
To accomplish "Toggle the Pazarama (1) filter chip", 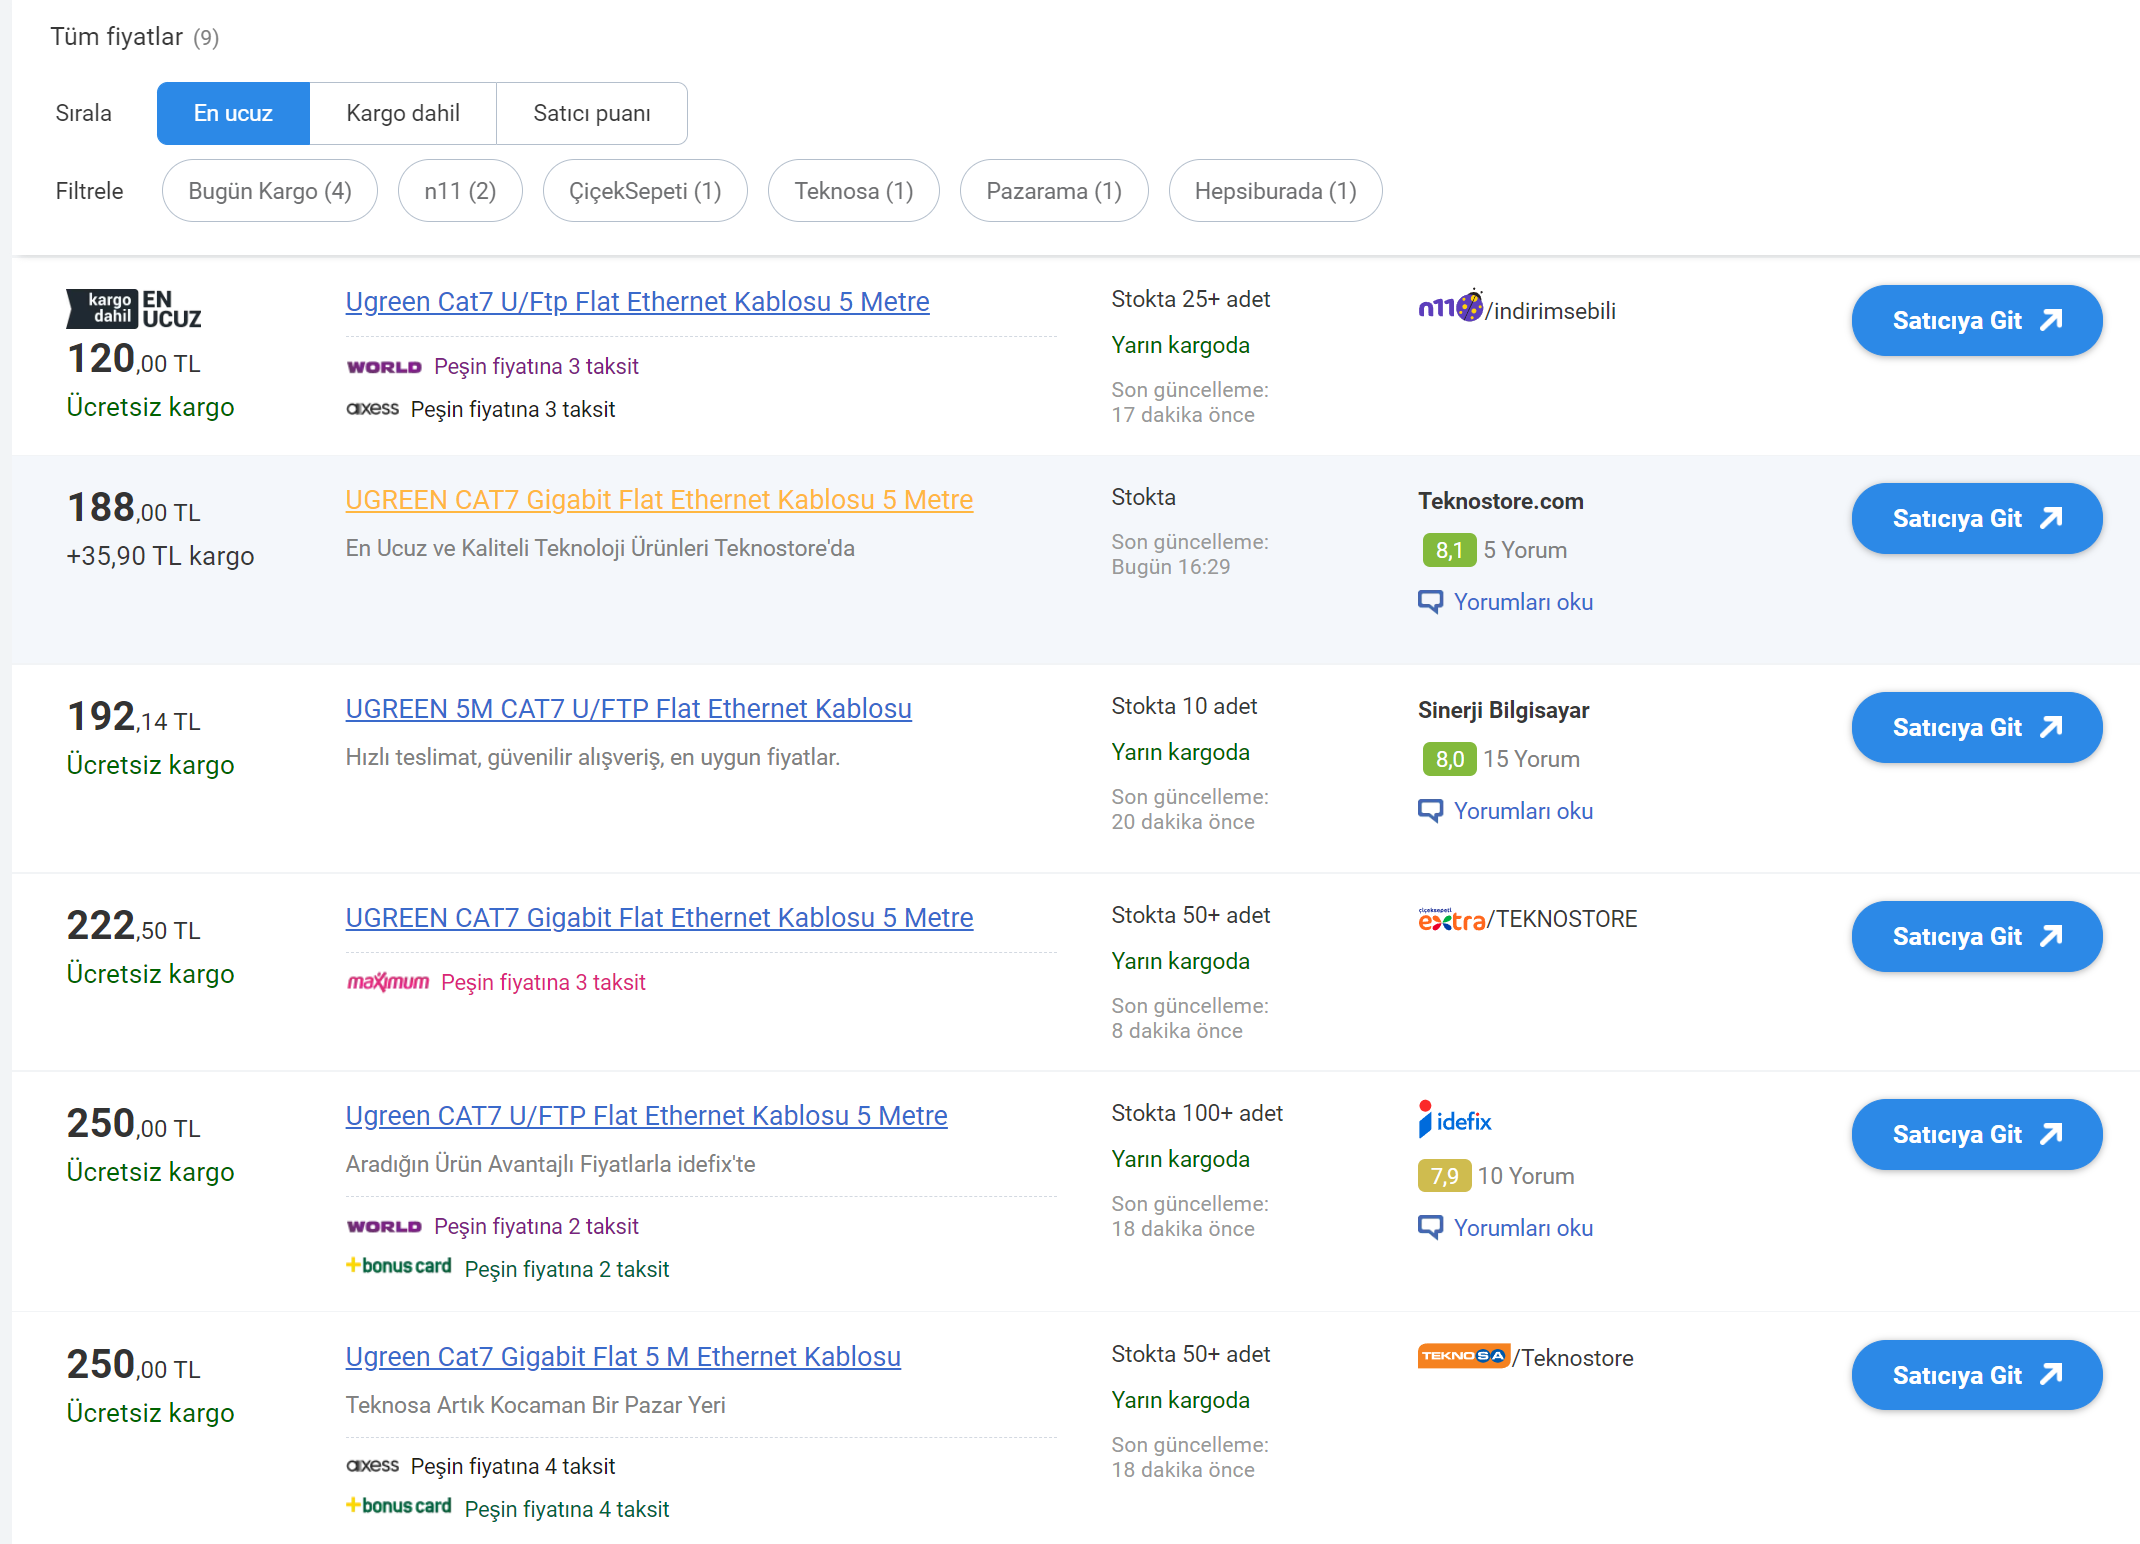I will [x=1053, y=191].
